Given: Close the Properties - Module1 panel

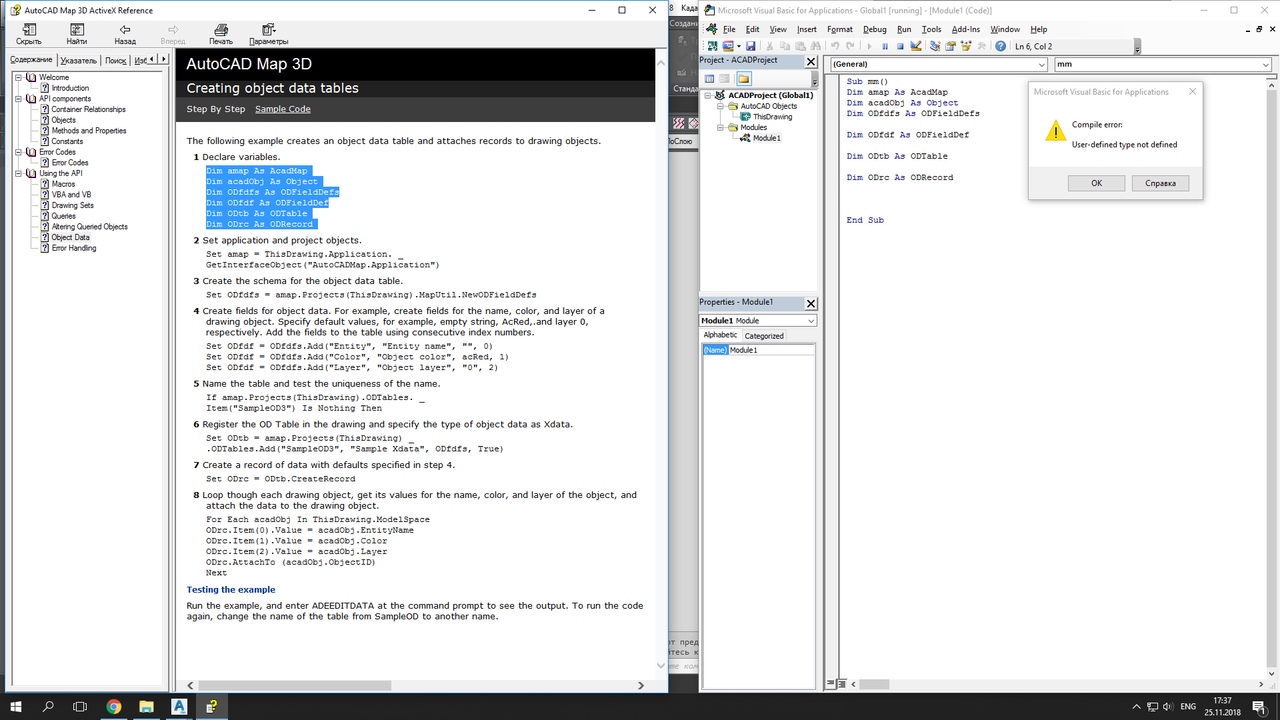Looking at the screenshot, I should click(x=811, y=303).
